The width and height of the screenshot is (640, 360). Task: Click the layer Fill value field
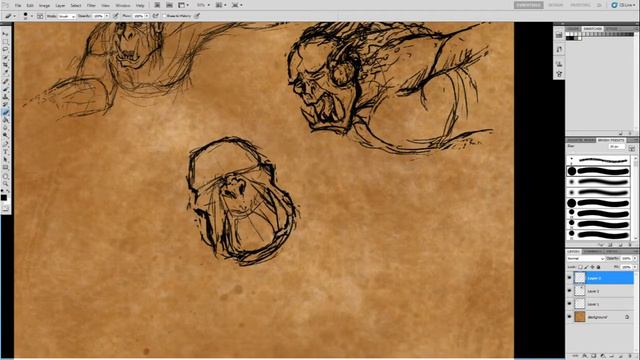[x=626, y=267]
